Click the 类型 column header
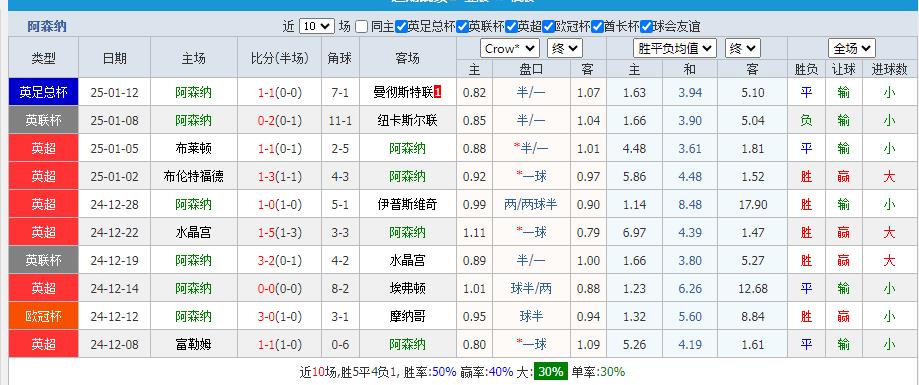 pos(43,58)
